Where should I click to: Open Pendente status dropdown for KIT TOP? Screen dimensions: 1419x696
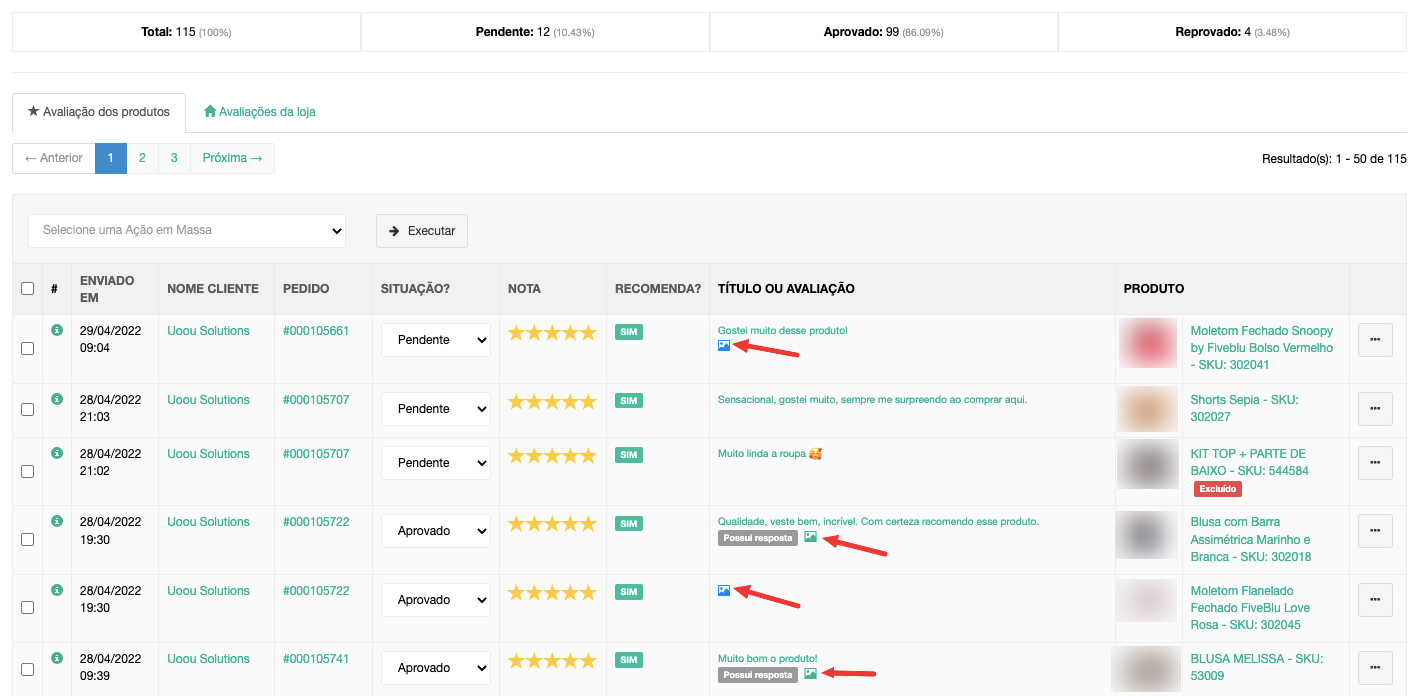pos(436,463)
